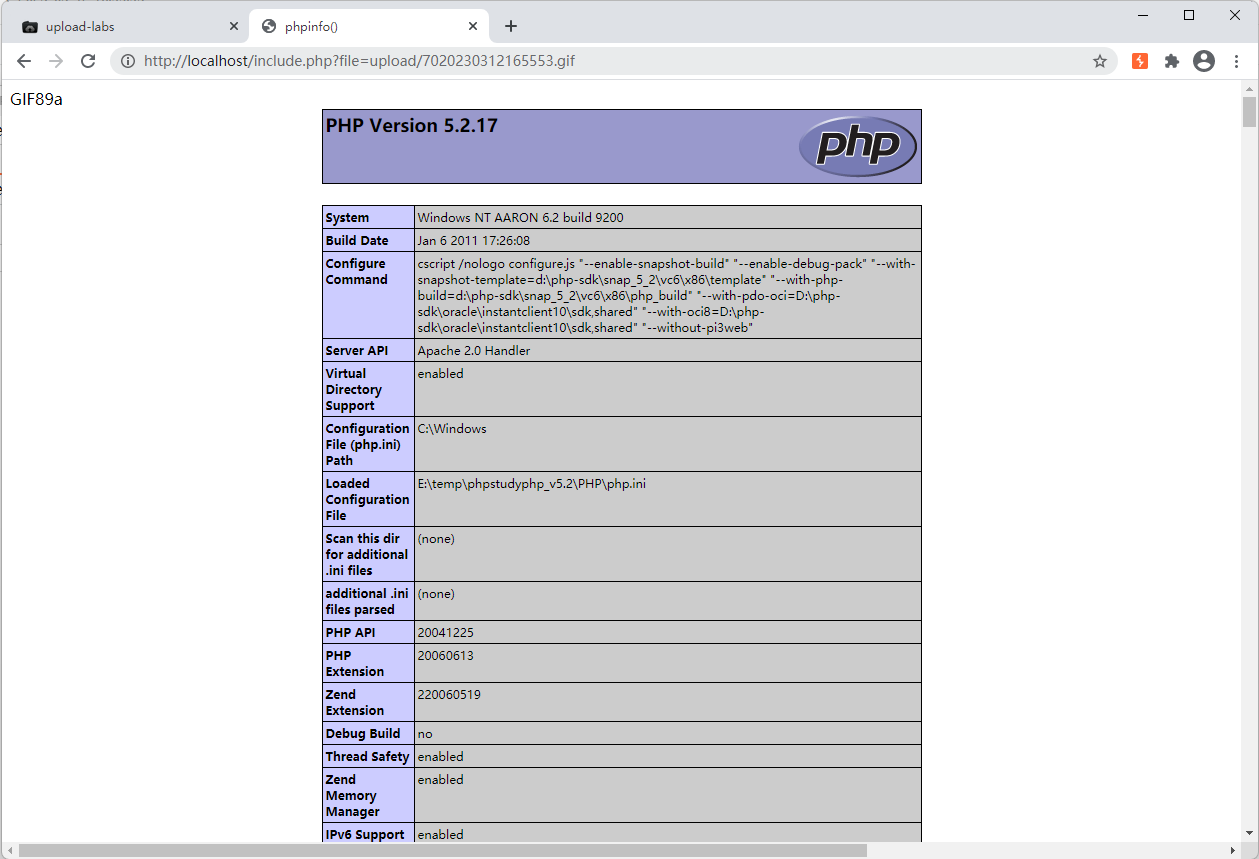Reload the phpinfo page
This screenshot has width=1259, height=859.
tap(88, 61)
